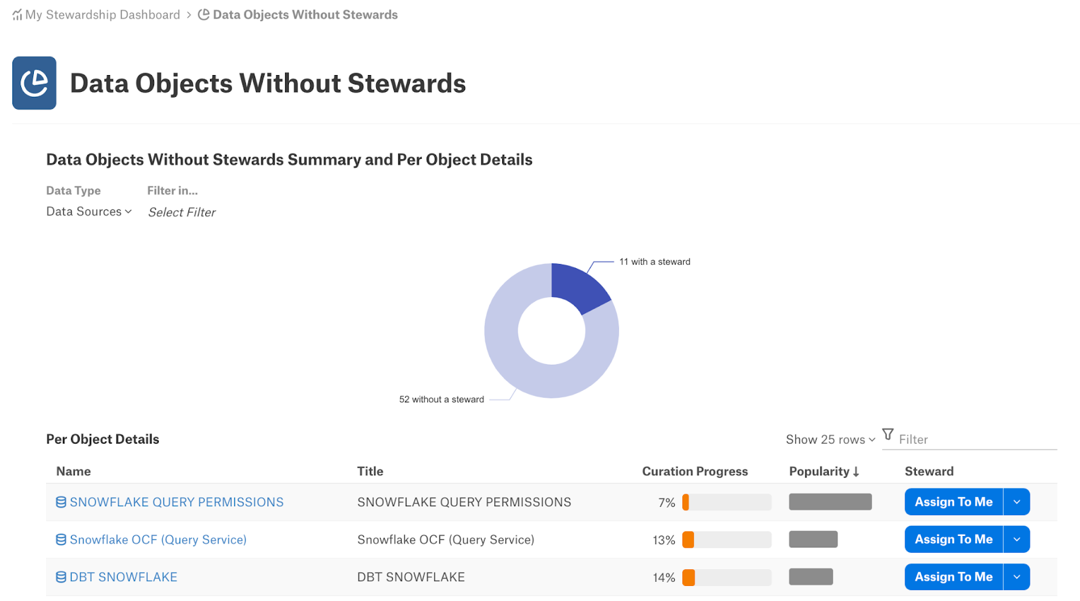The width and height of the screenshot is (1080, 601).
Task: Click Data Objects Without Stewards breadcrumb
Action: pos(305,14)
